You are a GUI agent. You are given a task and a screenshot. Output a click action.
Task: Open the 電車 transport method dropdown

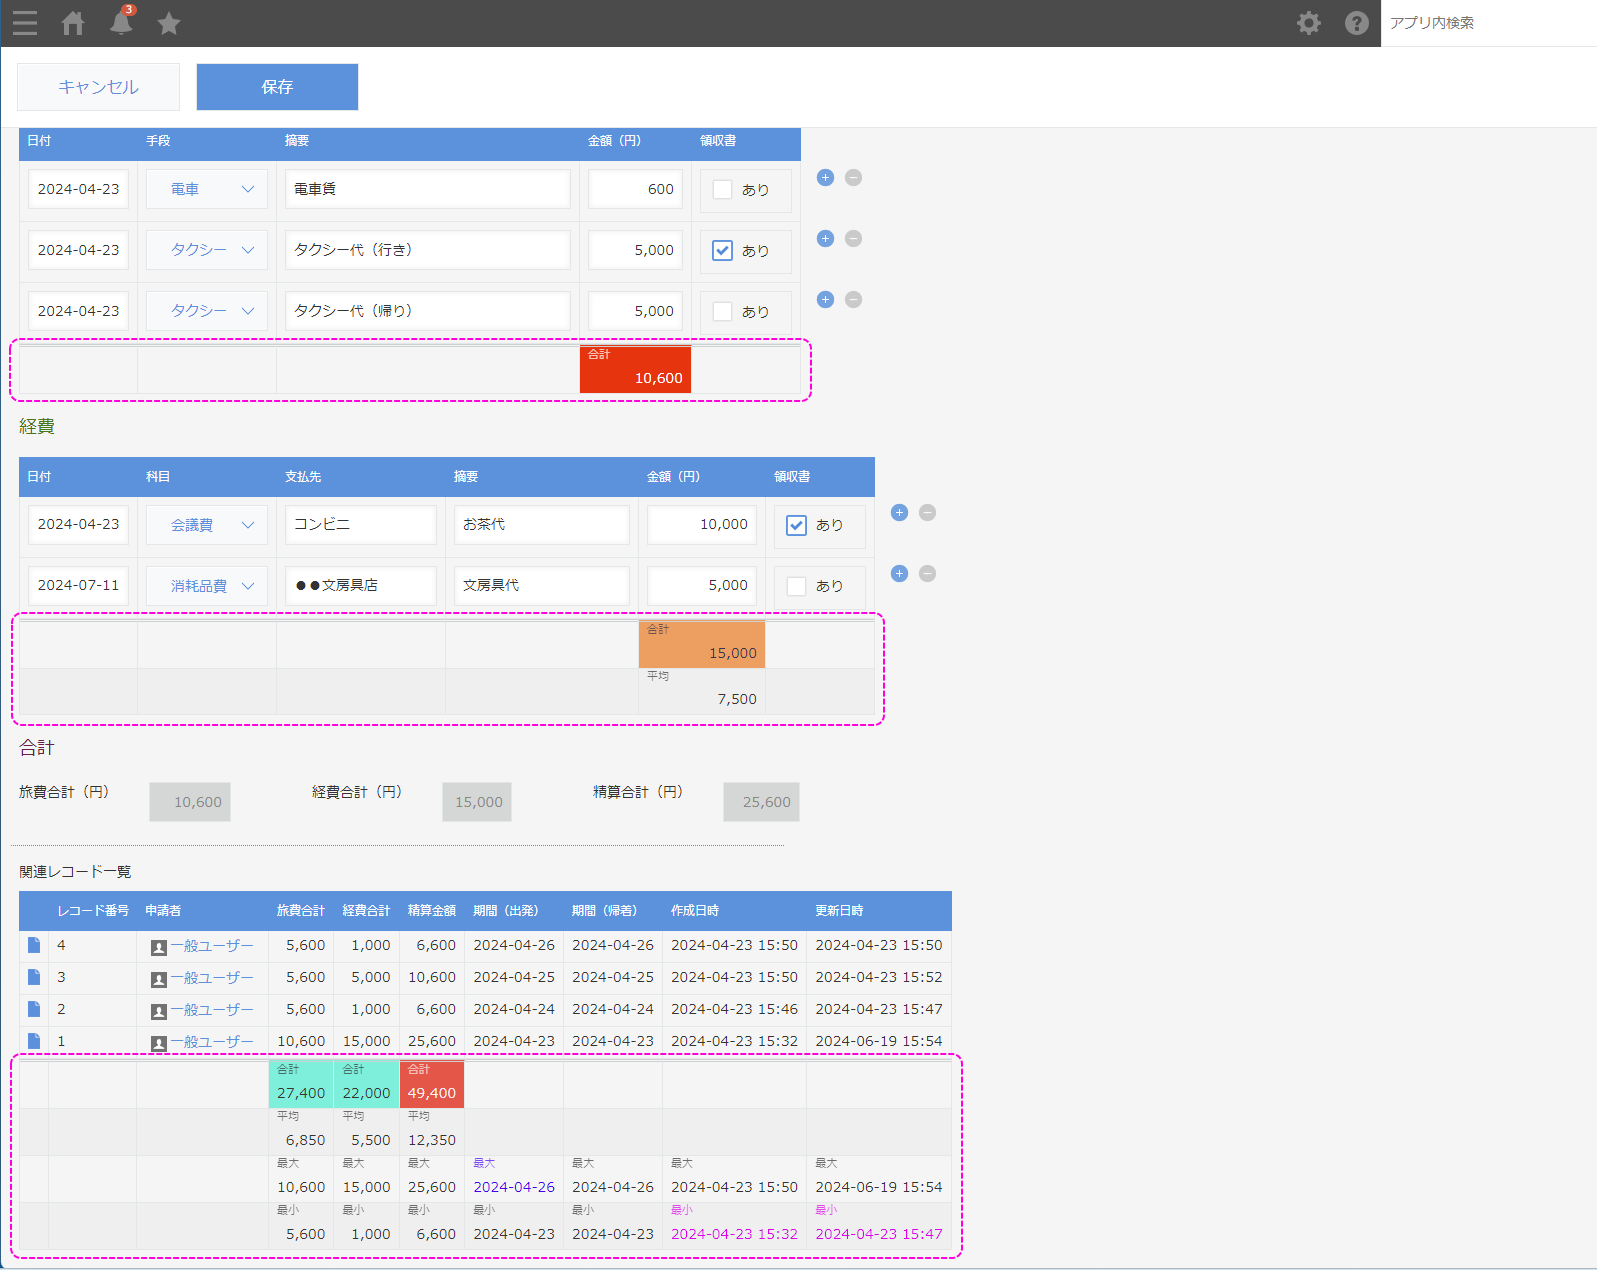coord(207,190)
